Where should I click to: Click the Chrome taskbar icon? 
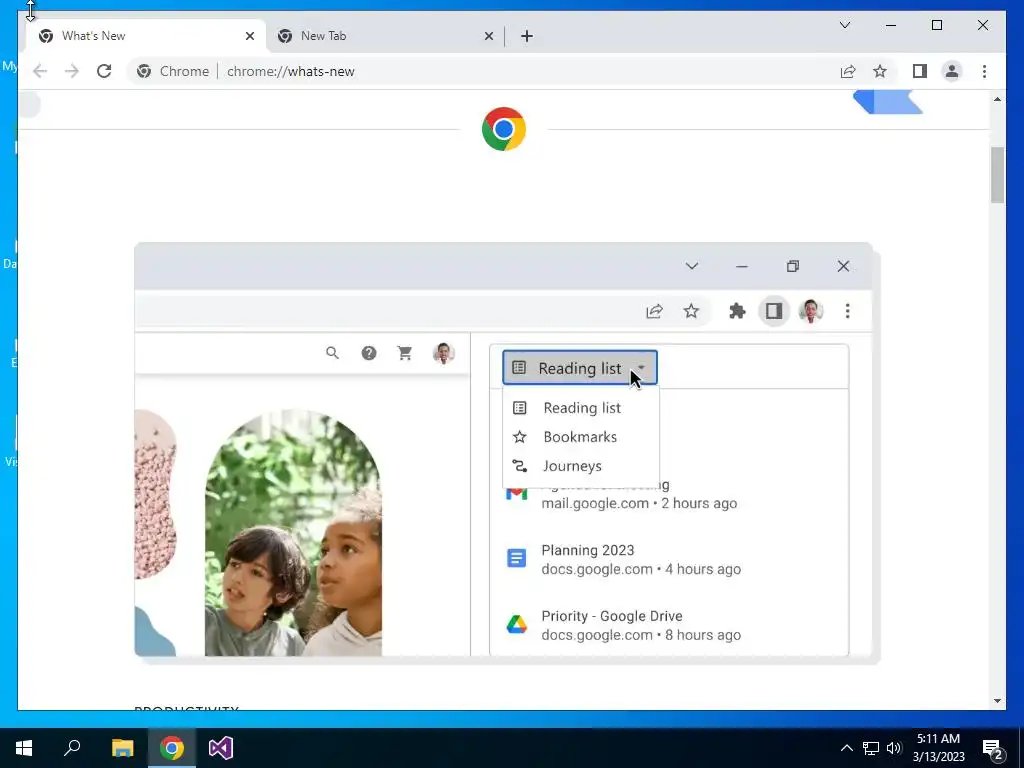(x=172, y=748)
